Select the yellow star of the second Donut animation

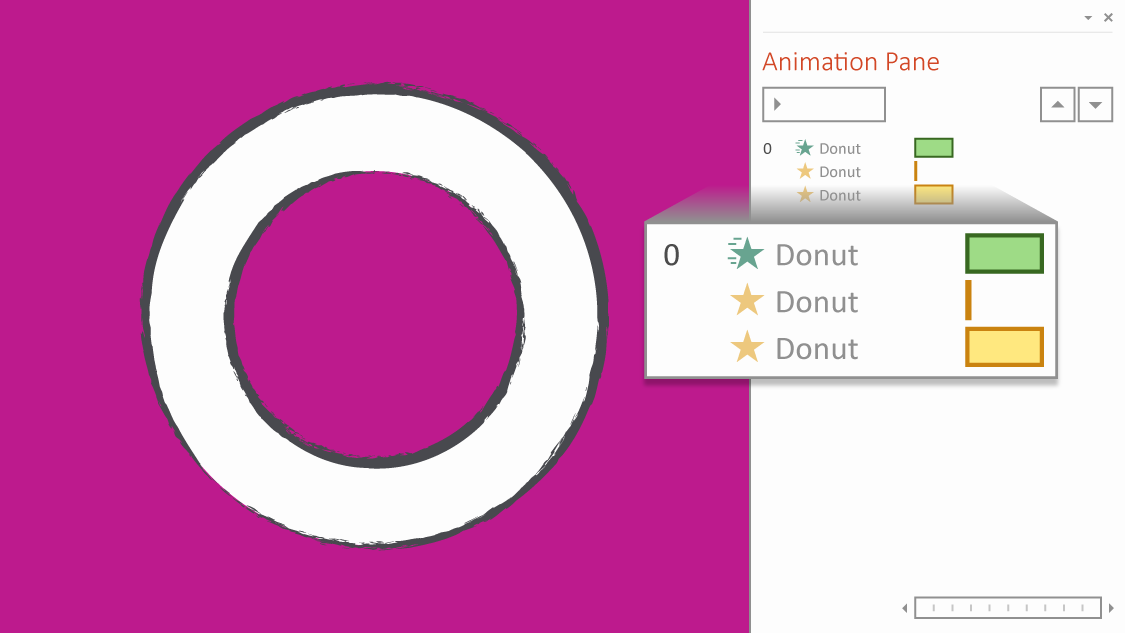[x=806, y=171]
